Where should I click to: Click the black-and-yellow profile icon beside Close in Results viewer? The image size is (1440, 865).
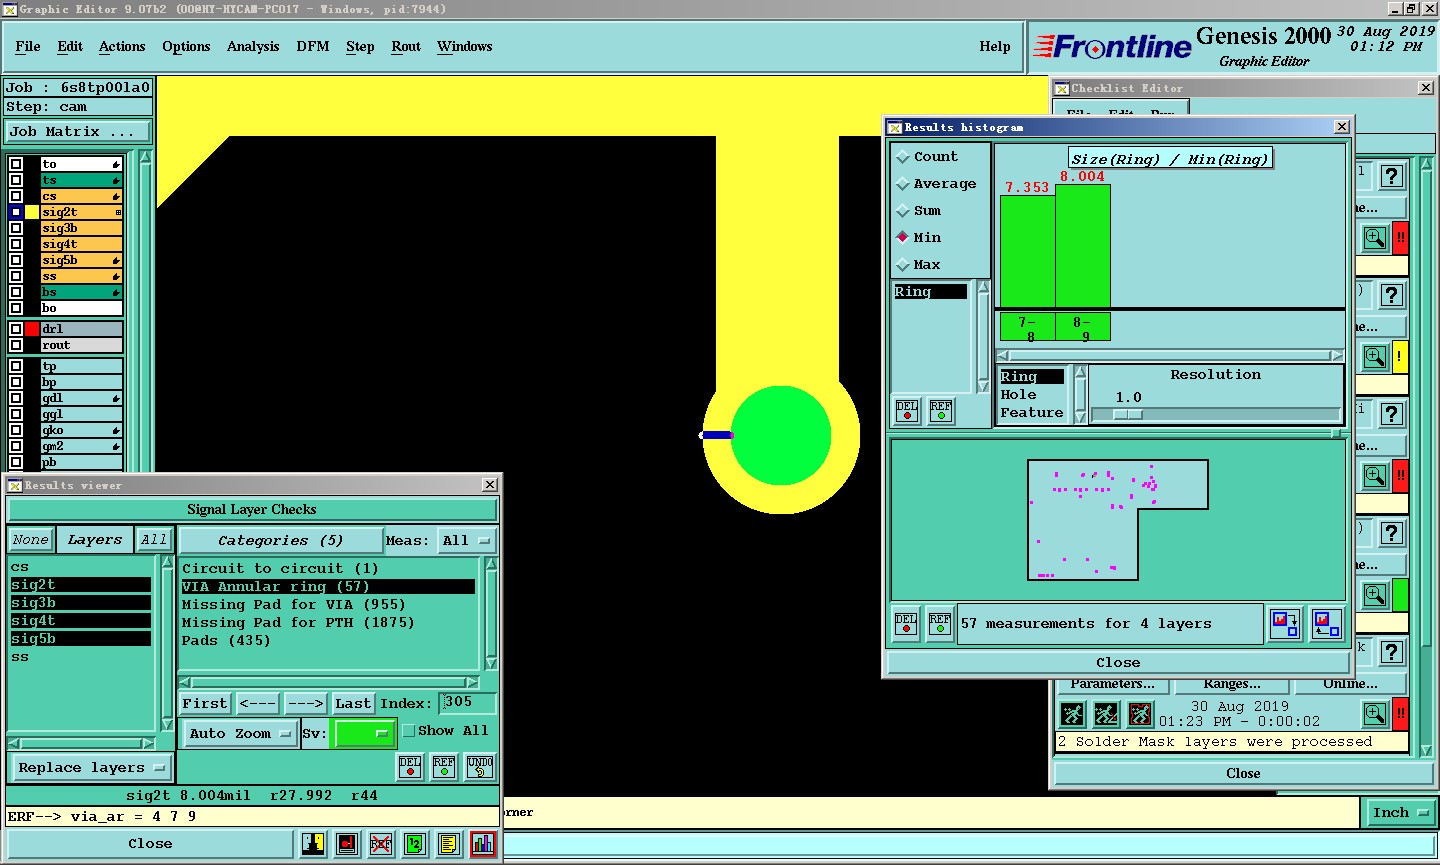pos(312,844)
